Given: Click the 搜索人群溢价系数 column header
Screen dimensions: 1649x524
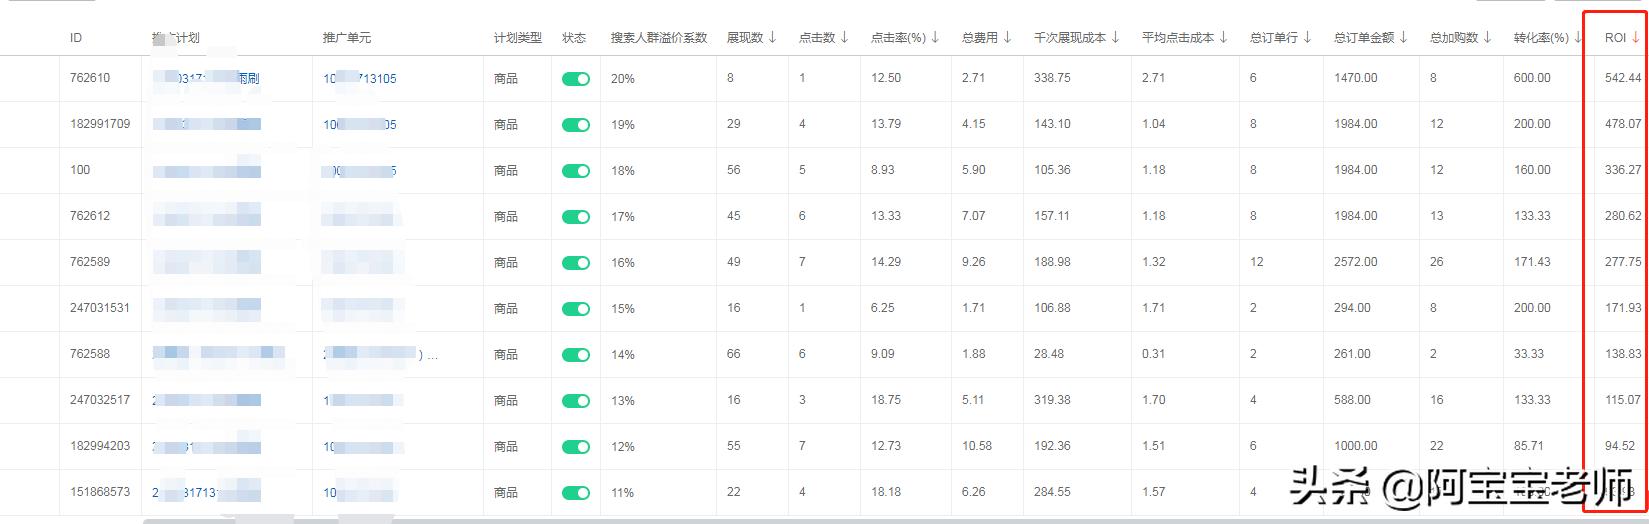Looking at the screenshot, I should (659, 37).
